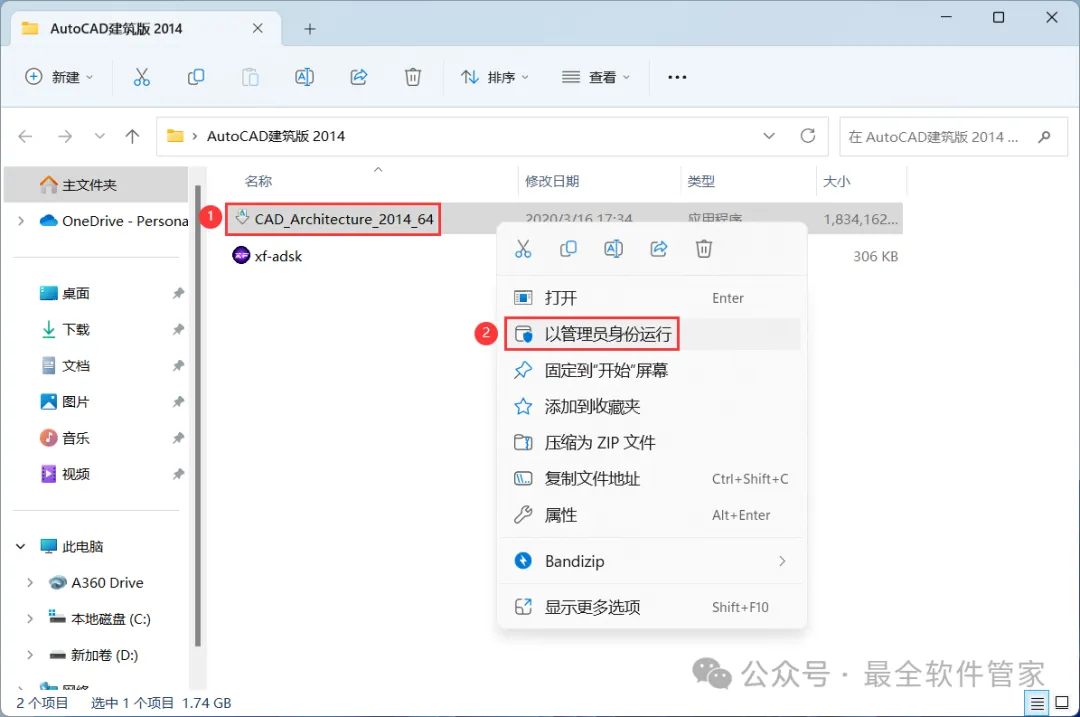Expand the A360 Drive node

click(30, 583)
